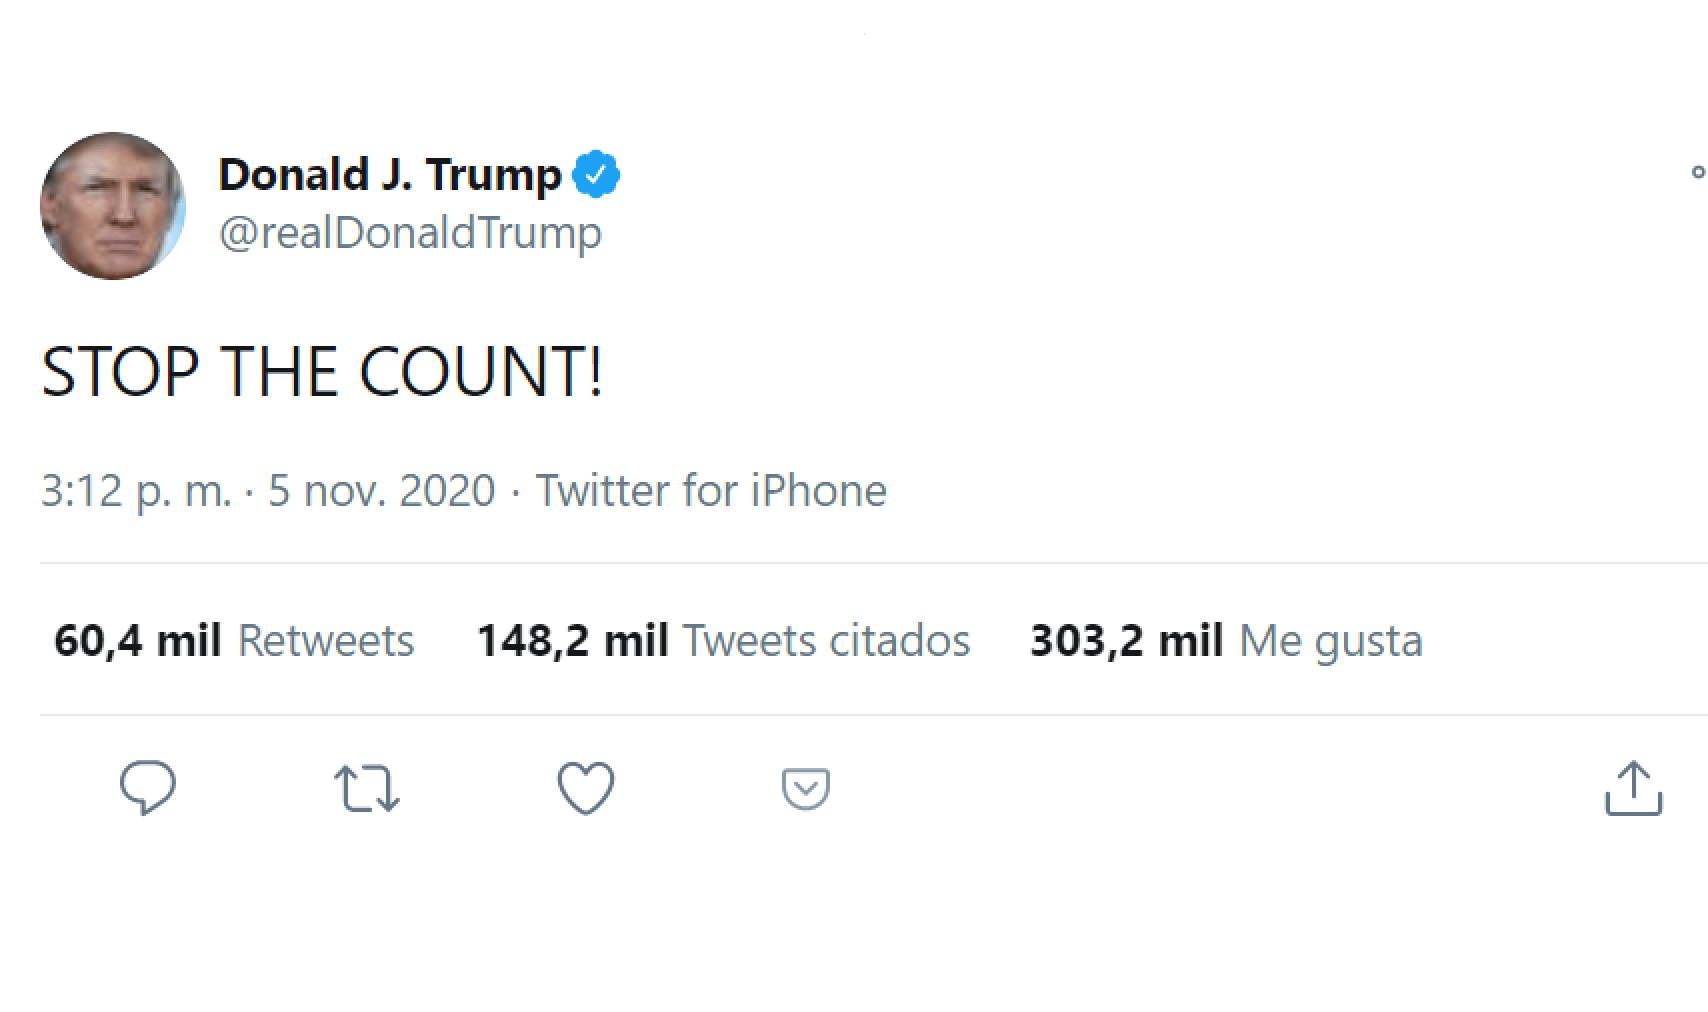
Task: Click the 303,2 mil likes number
Action: (x=1126, y=641)
